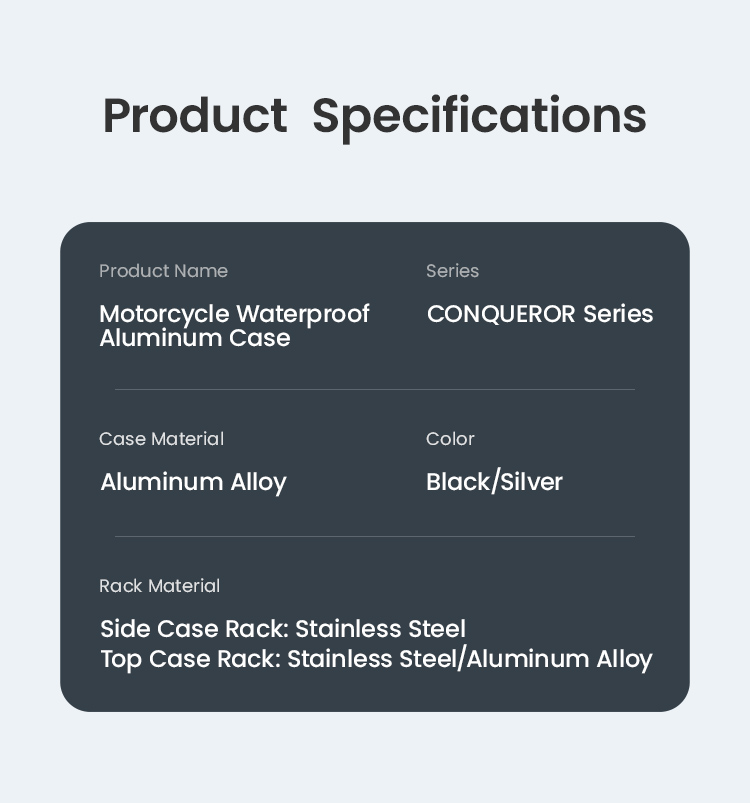The image size is (750, 803).
Task: Click the "Top Case Rack:" text
Action: [x=190, y=659]
